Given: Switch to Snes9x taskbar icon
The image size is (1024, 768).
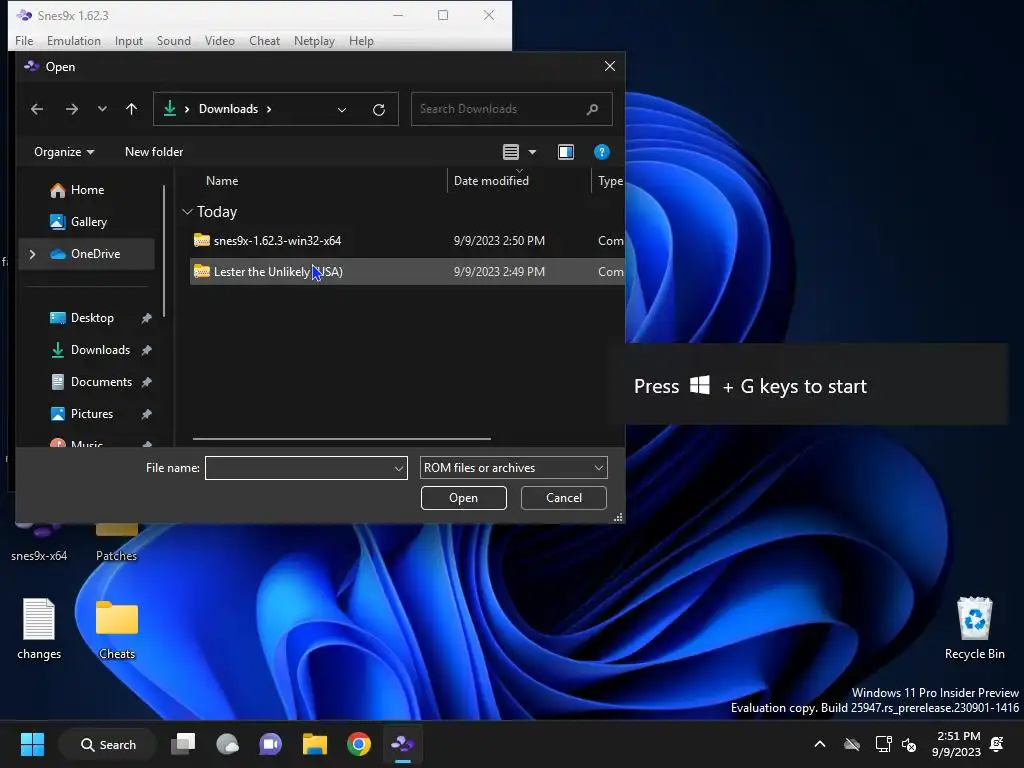Looking at the screenshot, I should (x=402, y=744).
